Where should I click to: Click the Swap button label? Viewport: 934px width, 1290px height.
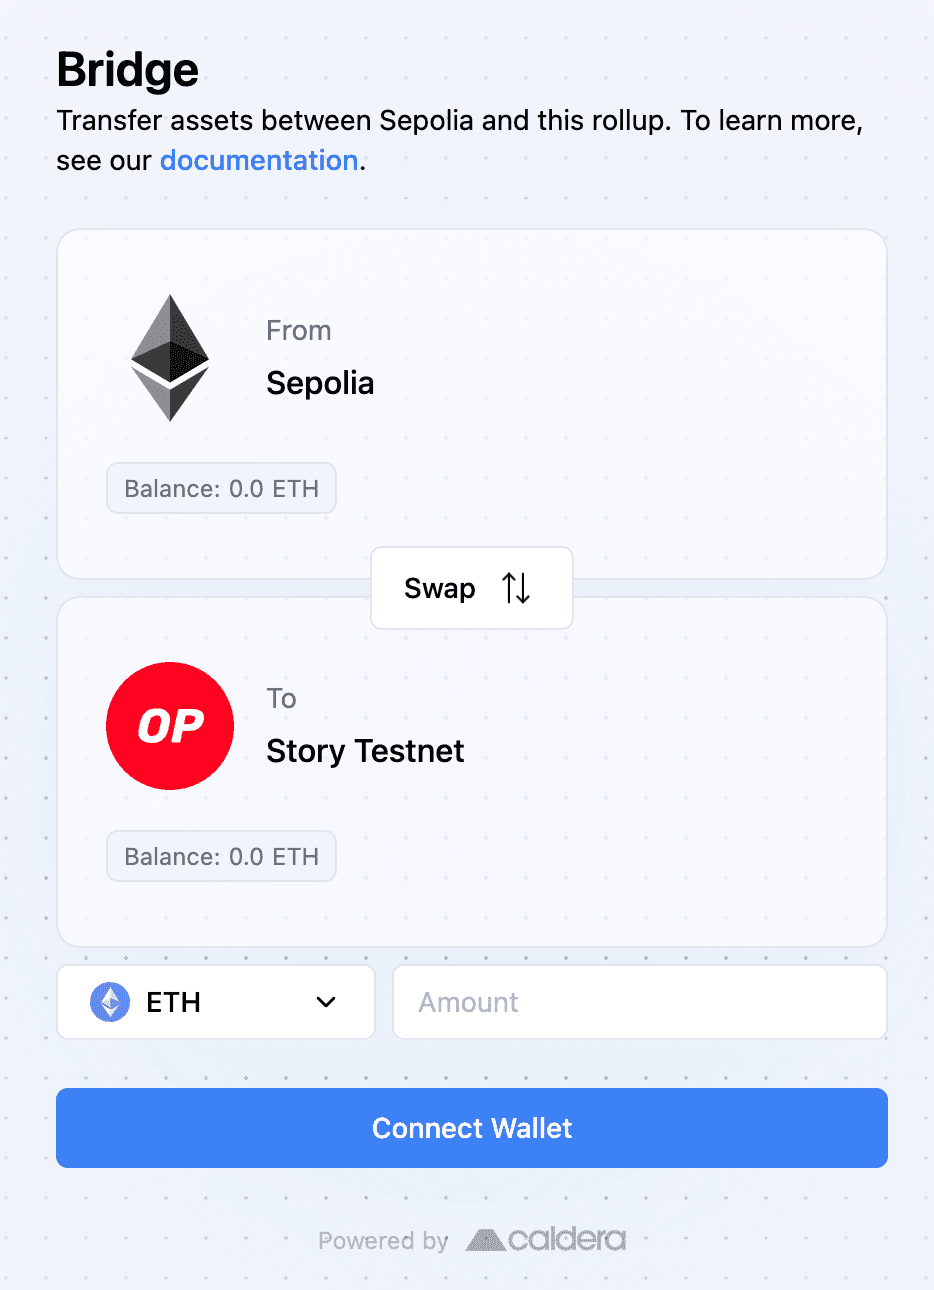pos(440,588)
